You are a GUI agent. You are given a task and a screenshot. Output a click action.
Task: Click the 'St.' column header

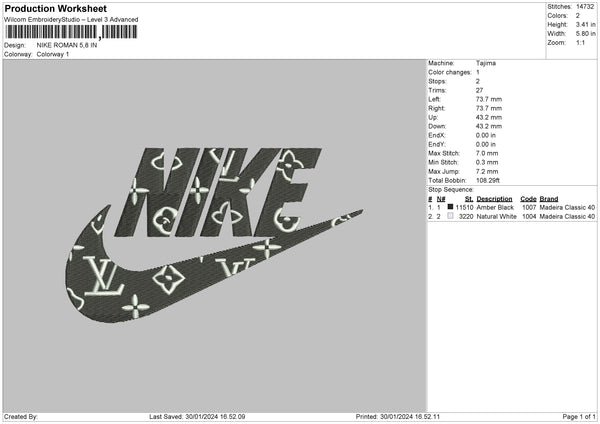[x=469, y=199]
